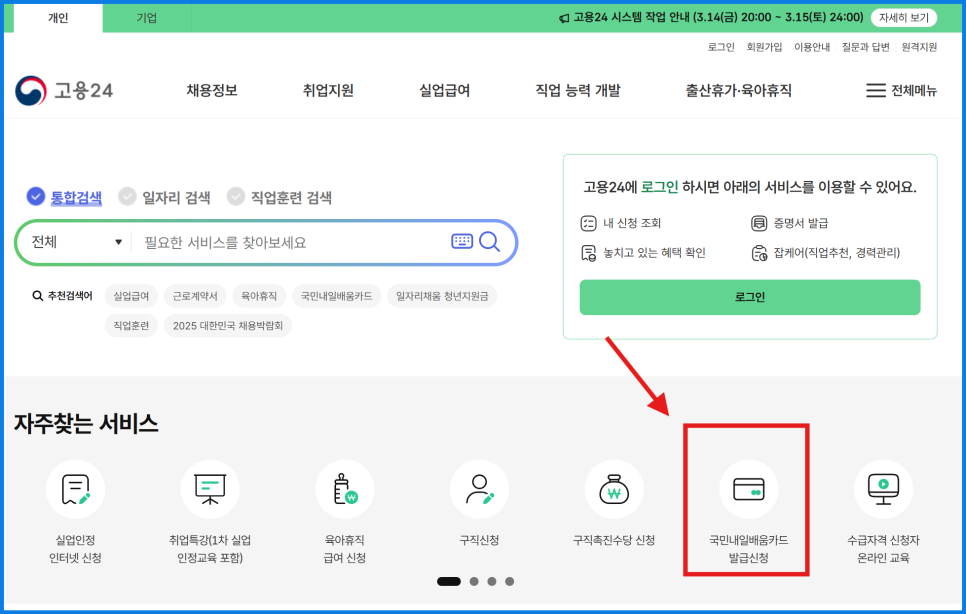Open 구직촉진수당 신청 money bag icon
The height and width of the screenshot is (614, 966).
[x=614, y=489]
